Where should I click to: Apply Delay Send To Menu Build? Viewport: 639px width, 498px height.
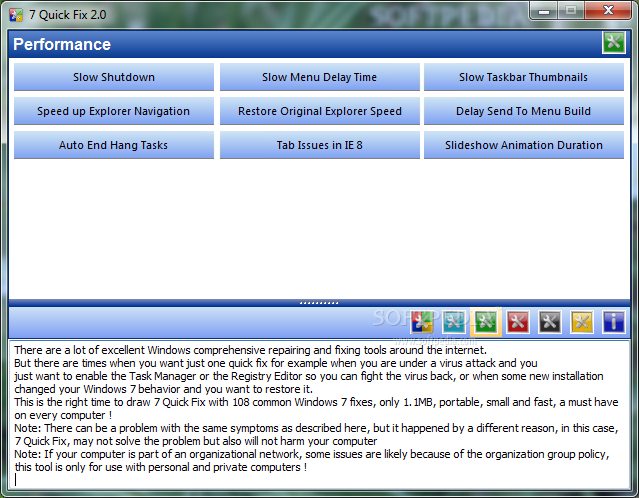(524, 111)
